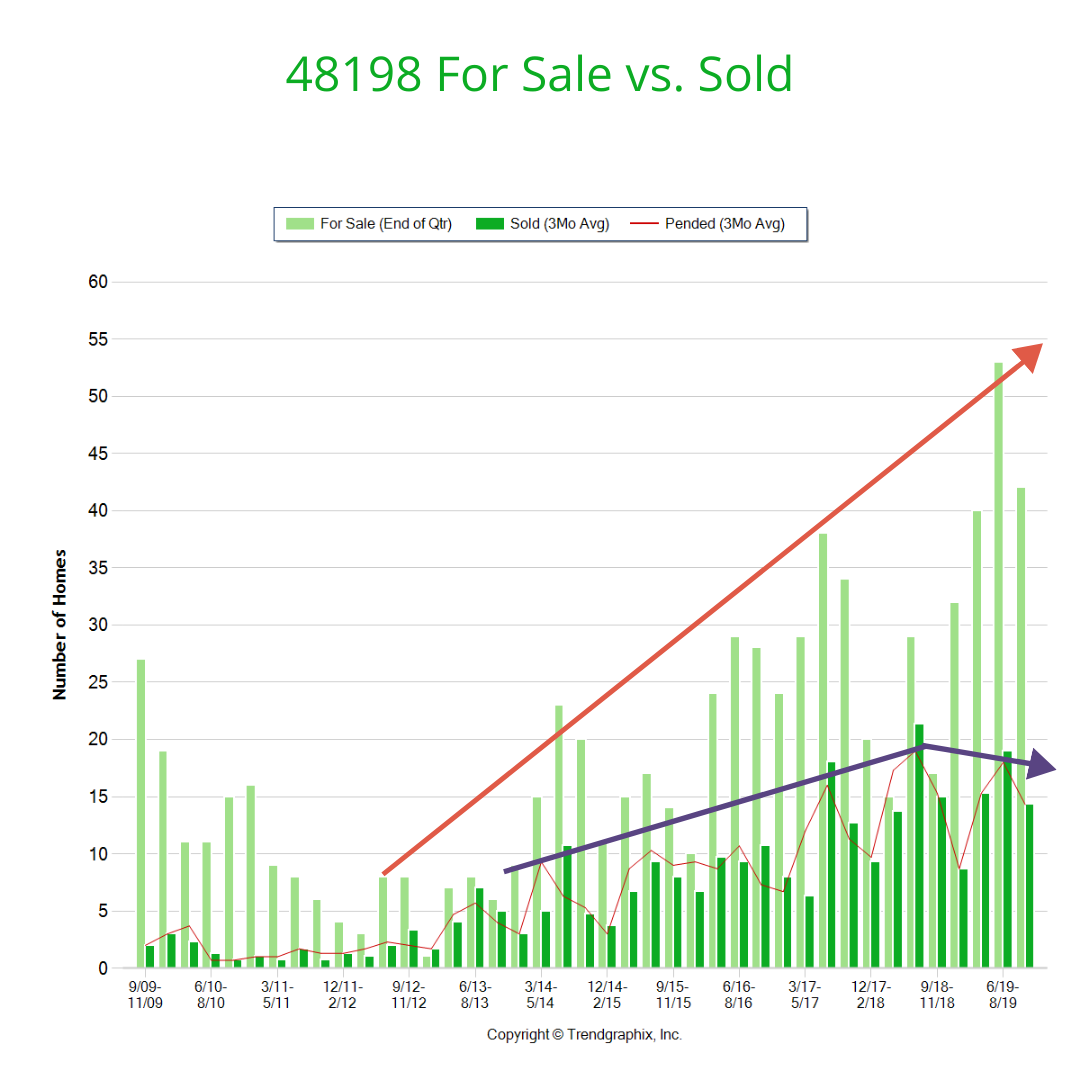
Task: Select the 'For Sale (End of Qtr)' legend label
Action: pyautogui.click(x=385, y=224)
